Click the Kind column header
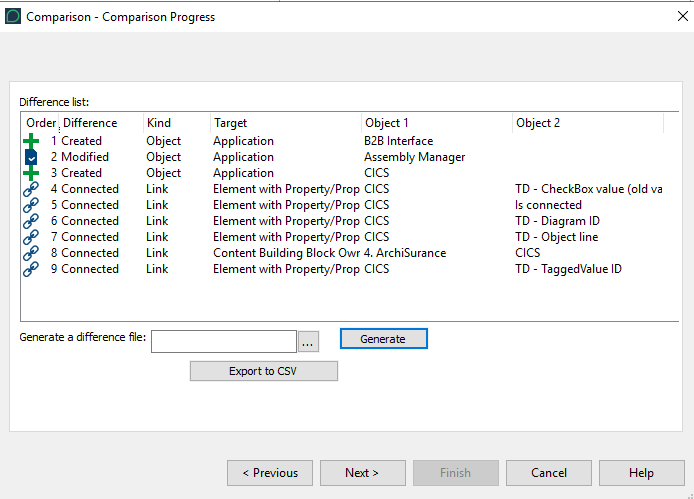 pos(159,123)
